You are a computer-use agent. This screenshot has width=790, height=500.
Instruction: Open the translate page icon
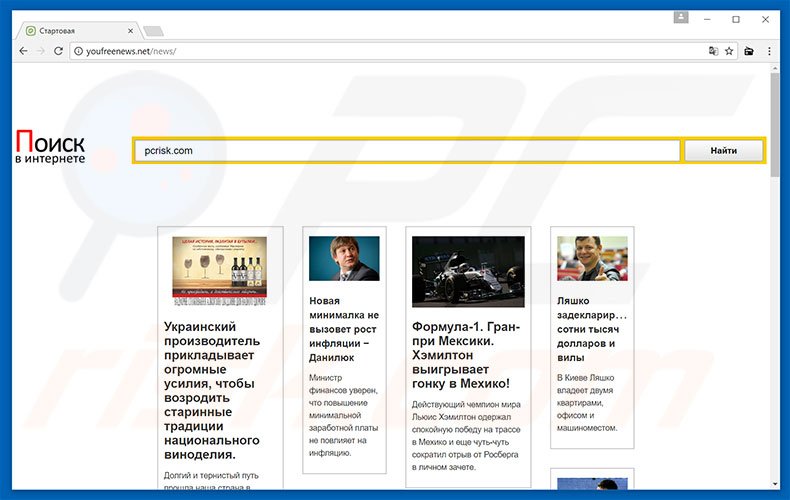pos(713,51)
